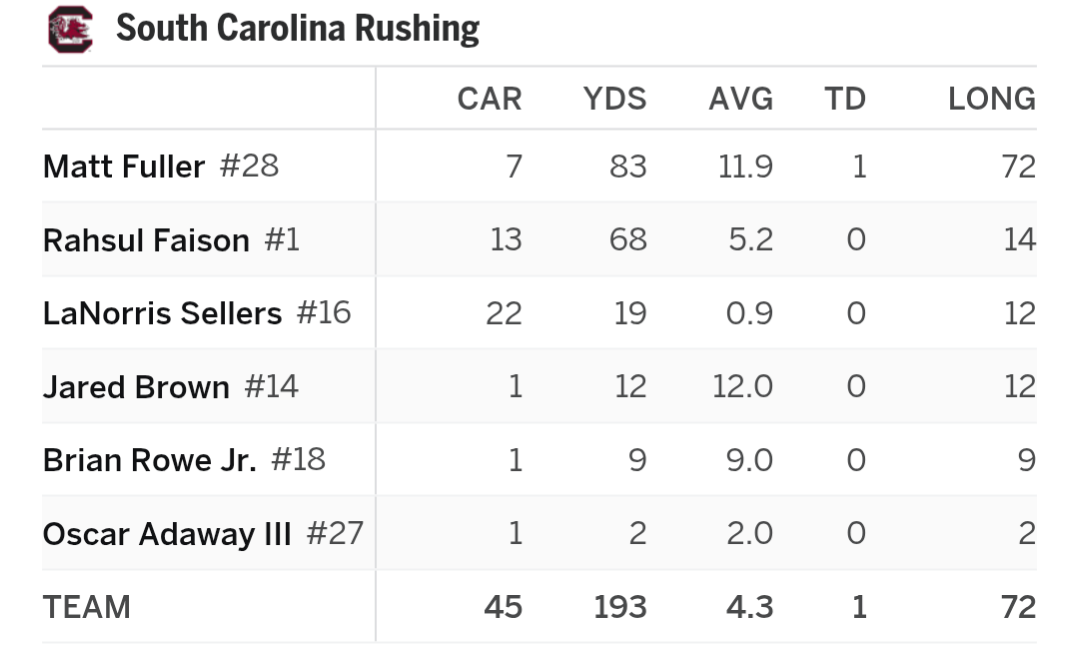This screenshot has height=662, width=1079.
Task: Open Brian Rowe Jr. player link
Action: (149, 460)
